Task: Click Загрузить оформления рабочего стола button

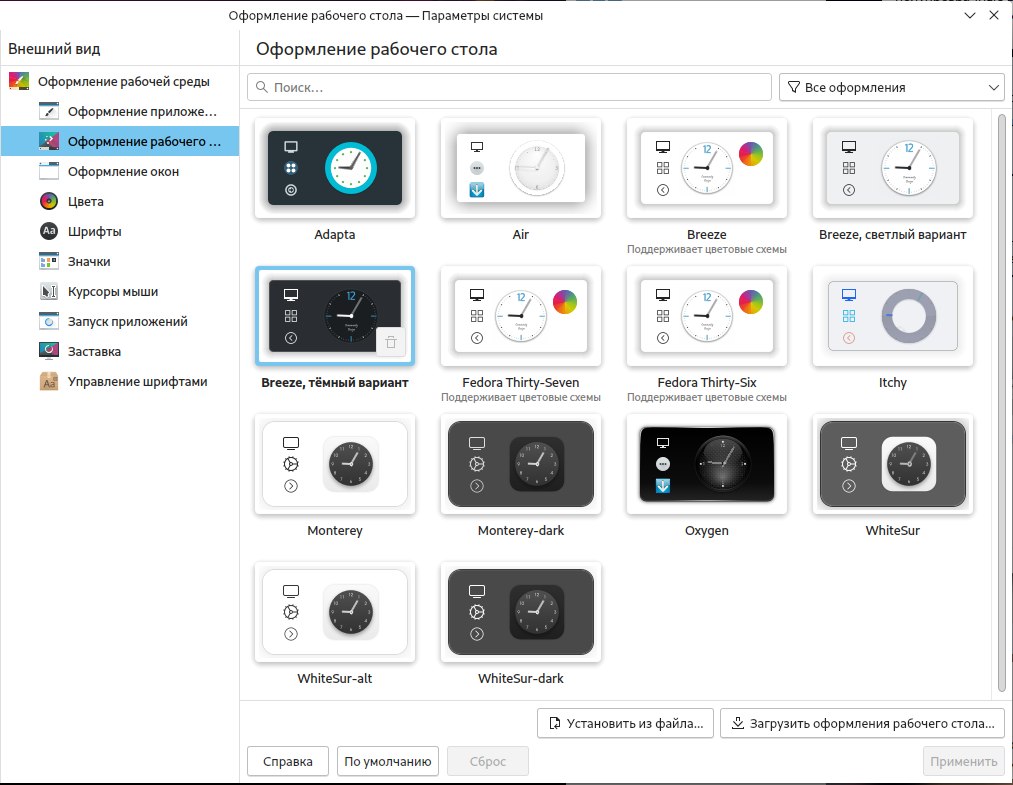Action: 862,723
